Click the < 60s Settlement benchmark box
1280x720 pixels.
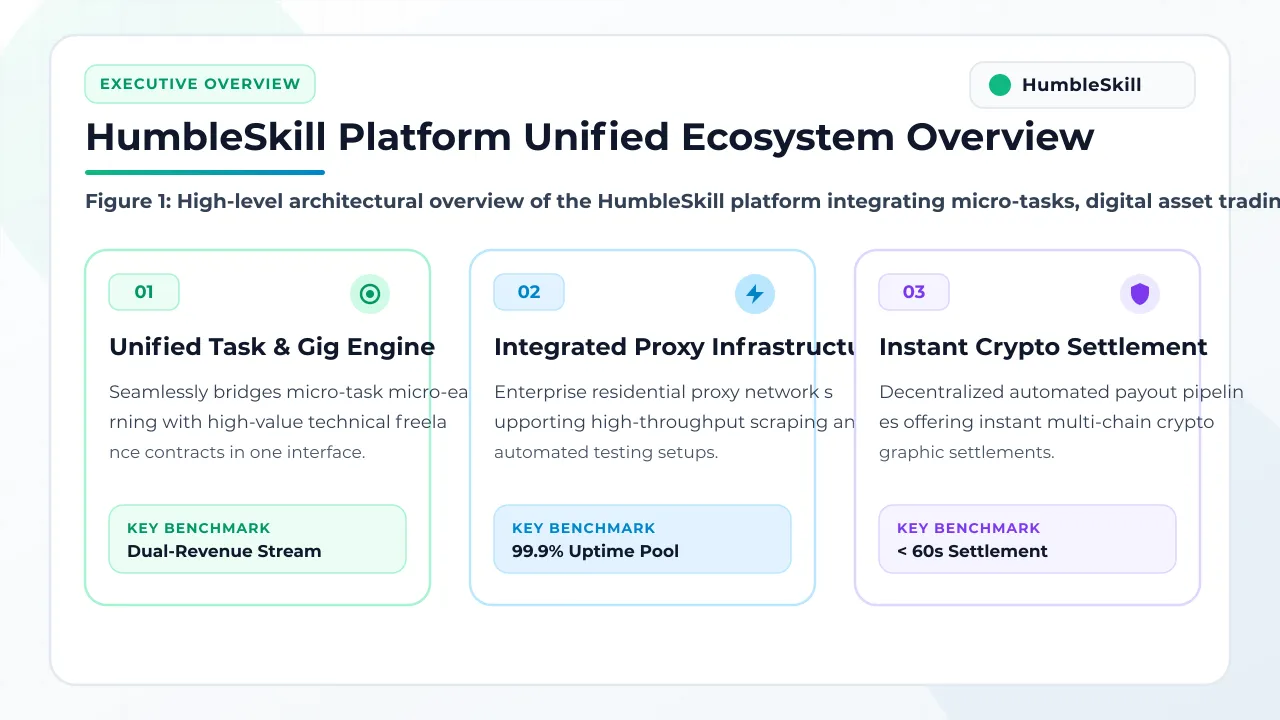[x=1028, y=539]
